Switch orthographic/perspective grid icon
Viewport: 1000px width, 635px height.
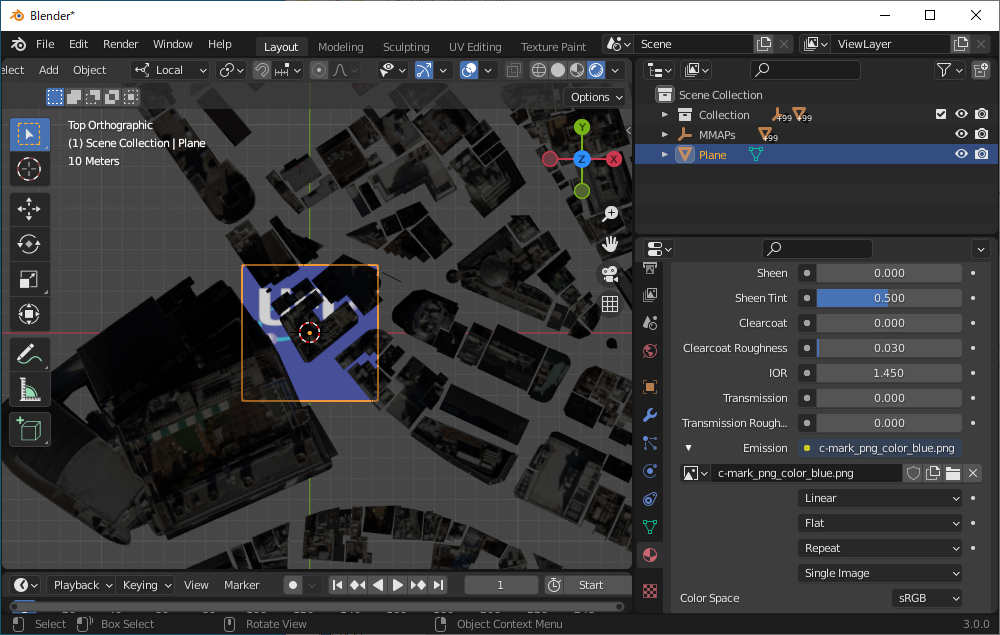pos(610,304)
